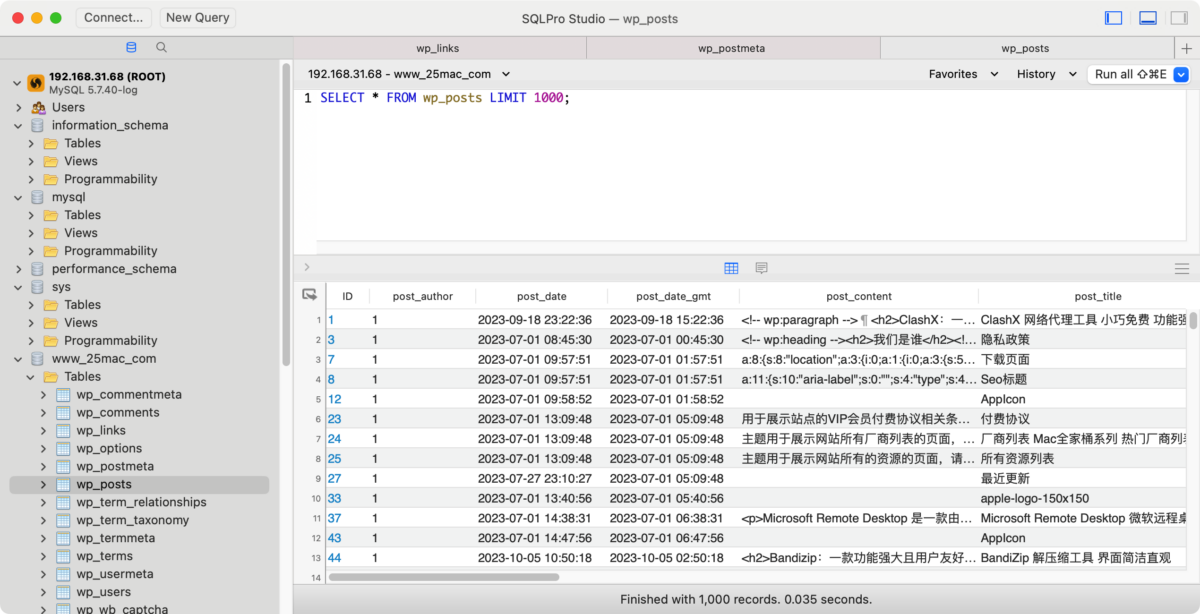Toggle the right inspector panel icon

pyautogui.click(x=1179, y=17)
